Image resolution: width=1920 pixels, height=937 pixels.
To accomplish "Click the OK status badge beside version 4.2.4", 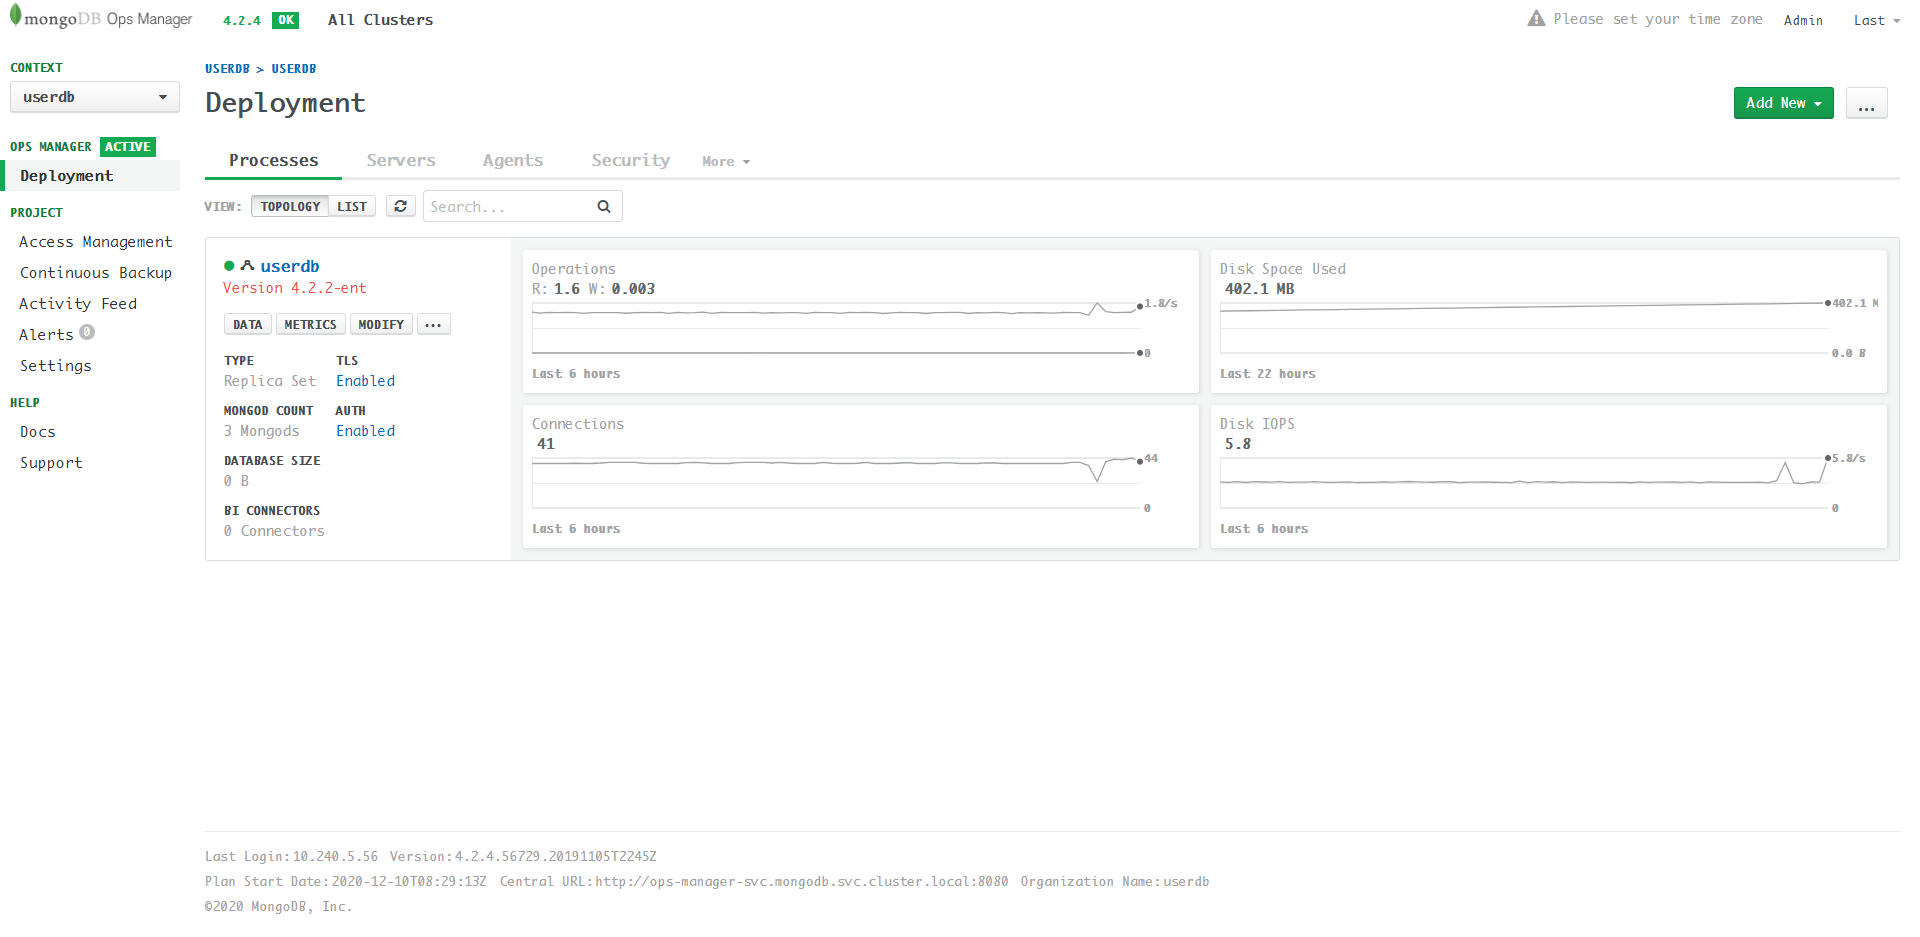I will (285, 19).
